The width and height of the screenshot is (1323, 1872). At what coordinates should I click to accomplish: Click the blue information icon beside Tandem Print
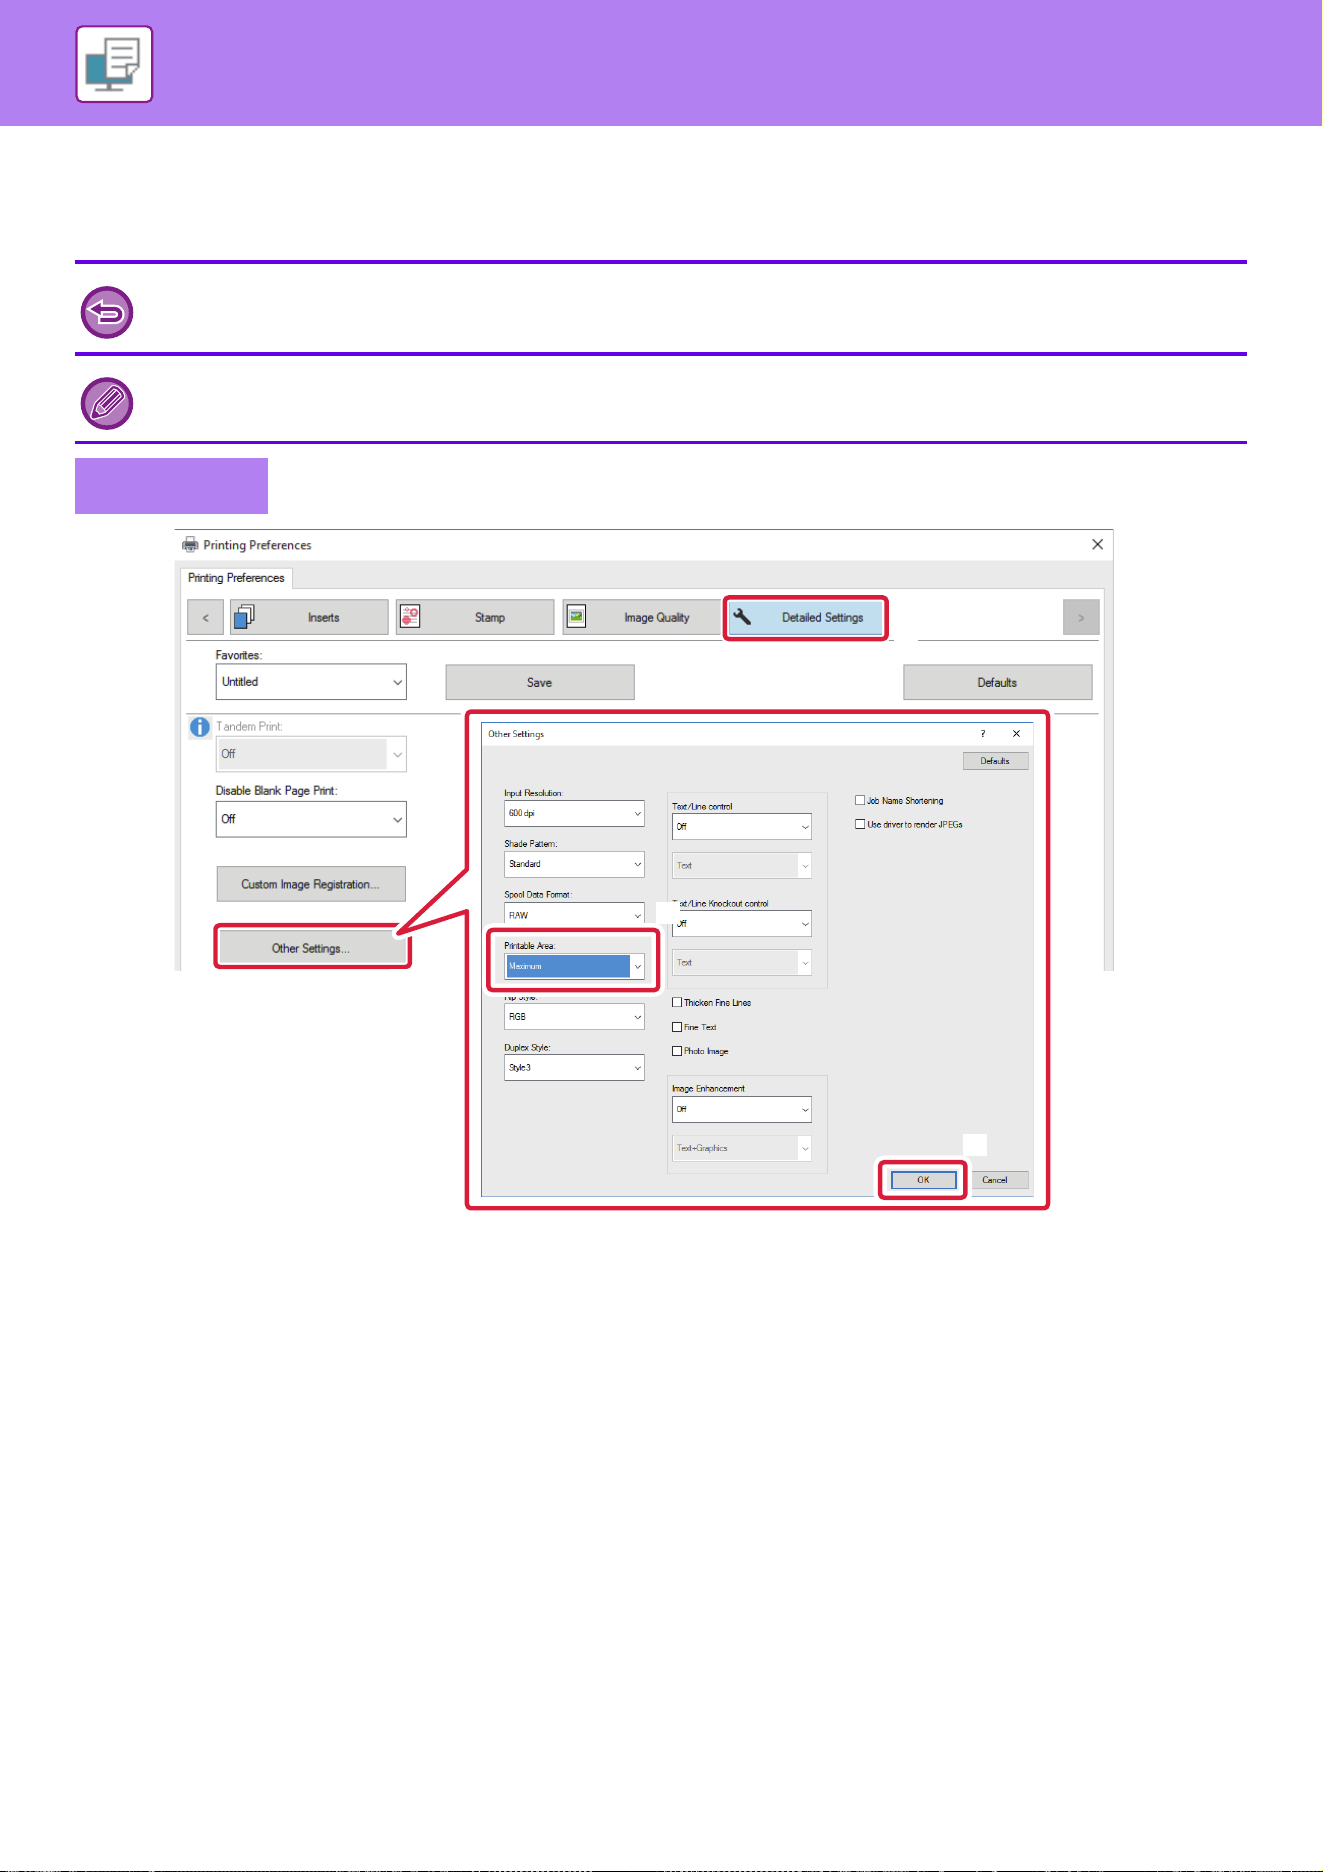coord(200,727)
